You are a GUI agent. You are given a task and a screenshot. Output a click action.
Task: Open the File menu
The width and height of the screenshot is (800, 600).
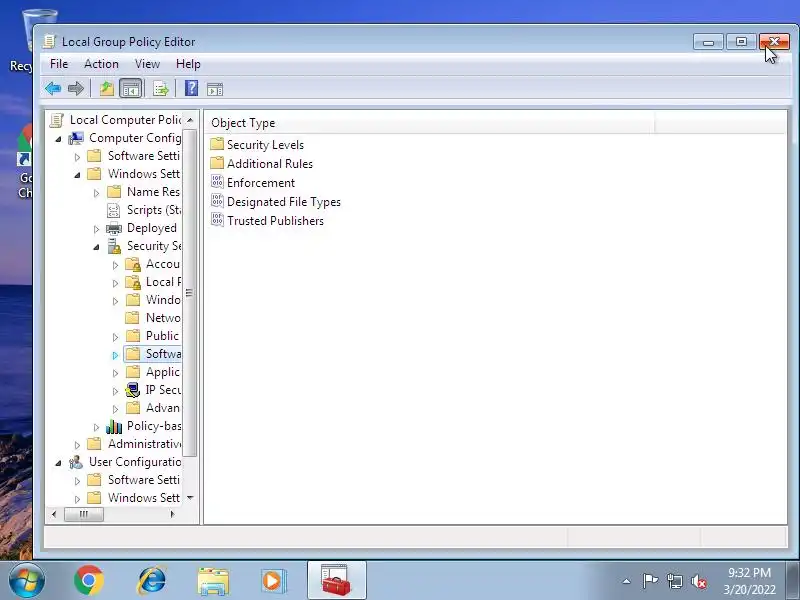click(59, 64)
